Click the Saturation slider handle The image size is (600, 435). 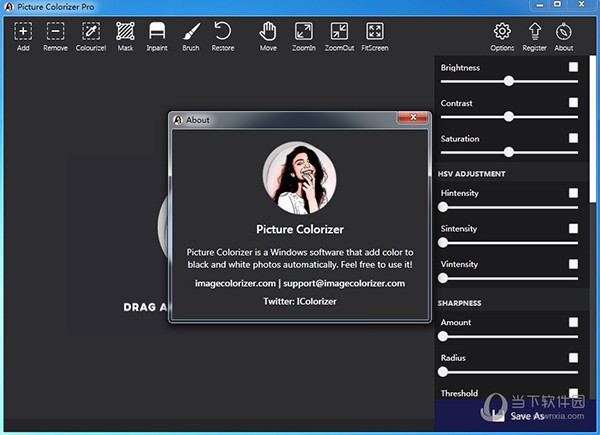click(x=509, y=152)
